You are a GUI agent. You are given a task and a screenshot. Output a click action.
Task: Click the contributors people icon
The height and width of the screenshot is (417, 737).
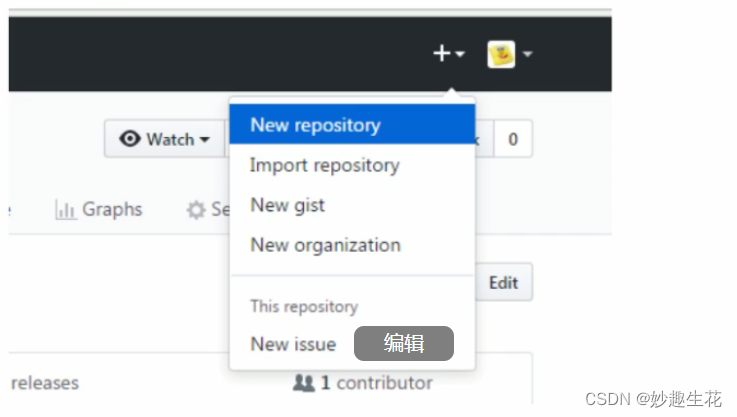pyautogui.click(x=303, y=383)
